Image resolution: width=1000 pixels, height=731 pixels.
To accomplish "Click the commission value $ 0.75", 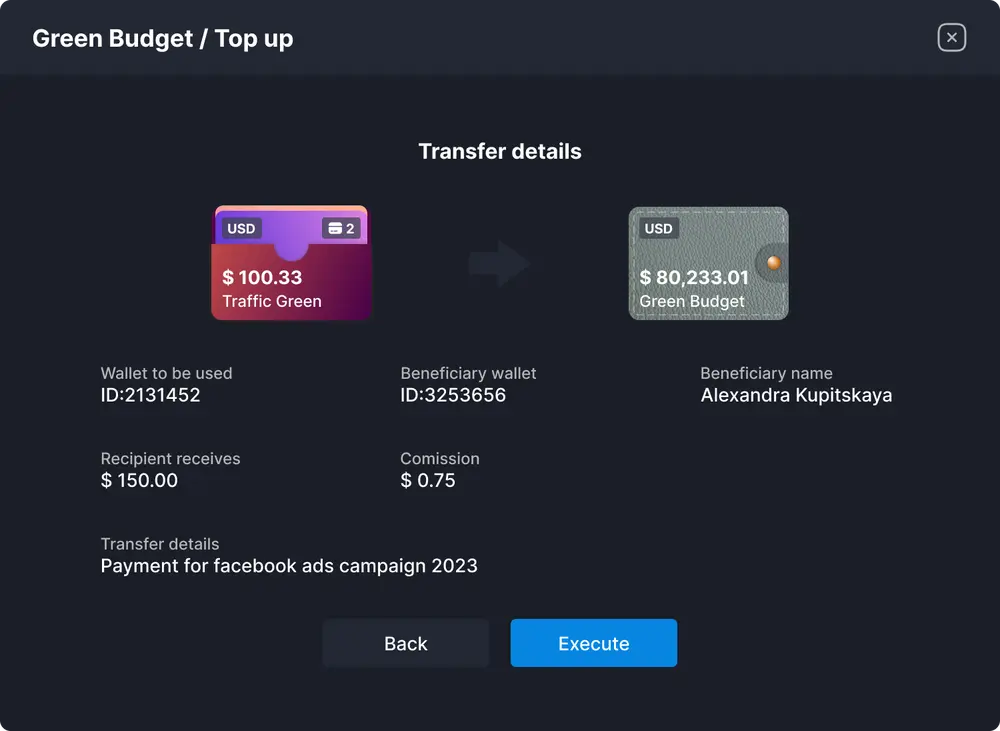I will (x=428, y=480).
